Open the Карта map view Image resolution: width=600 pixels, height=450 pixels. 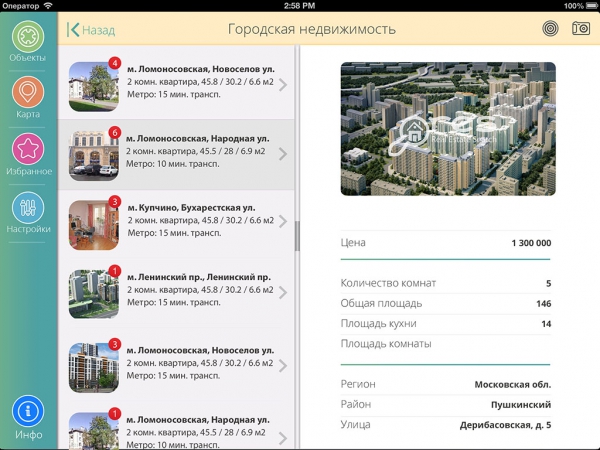(x=28, y=98)
